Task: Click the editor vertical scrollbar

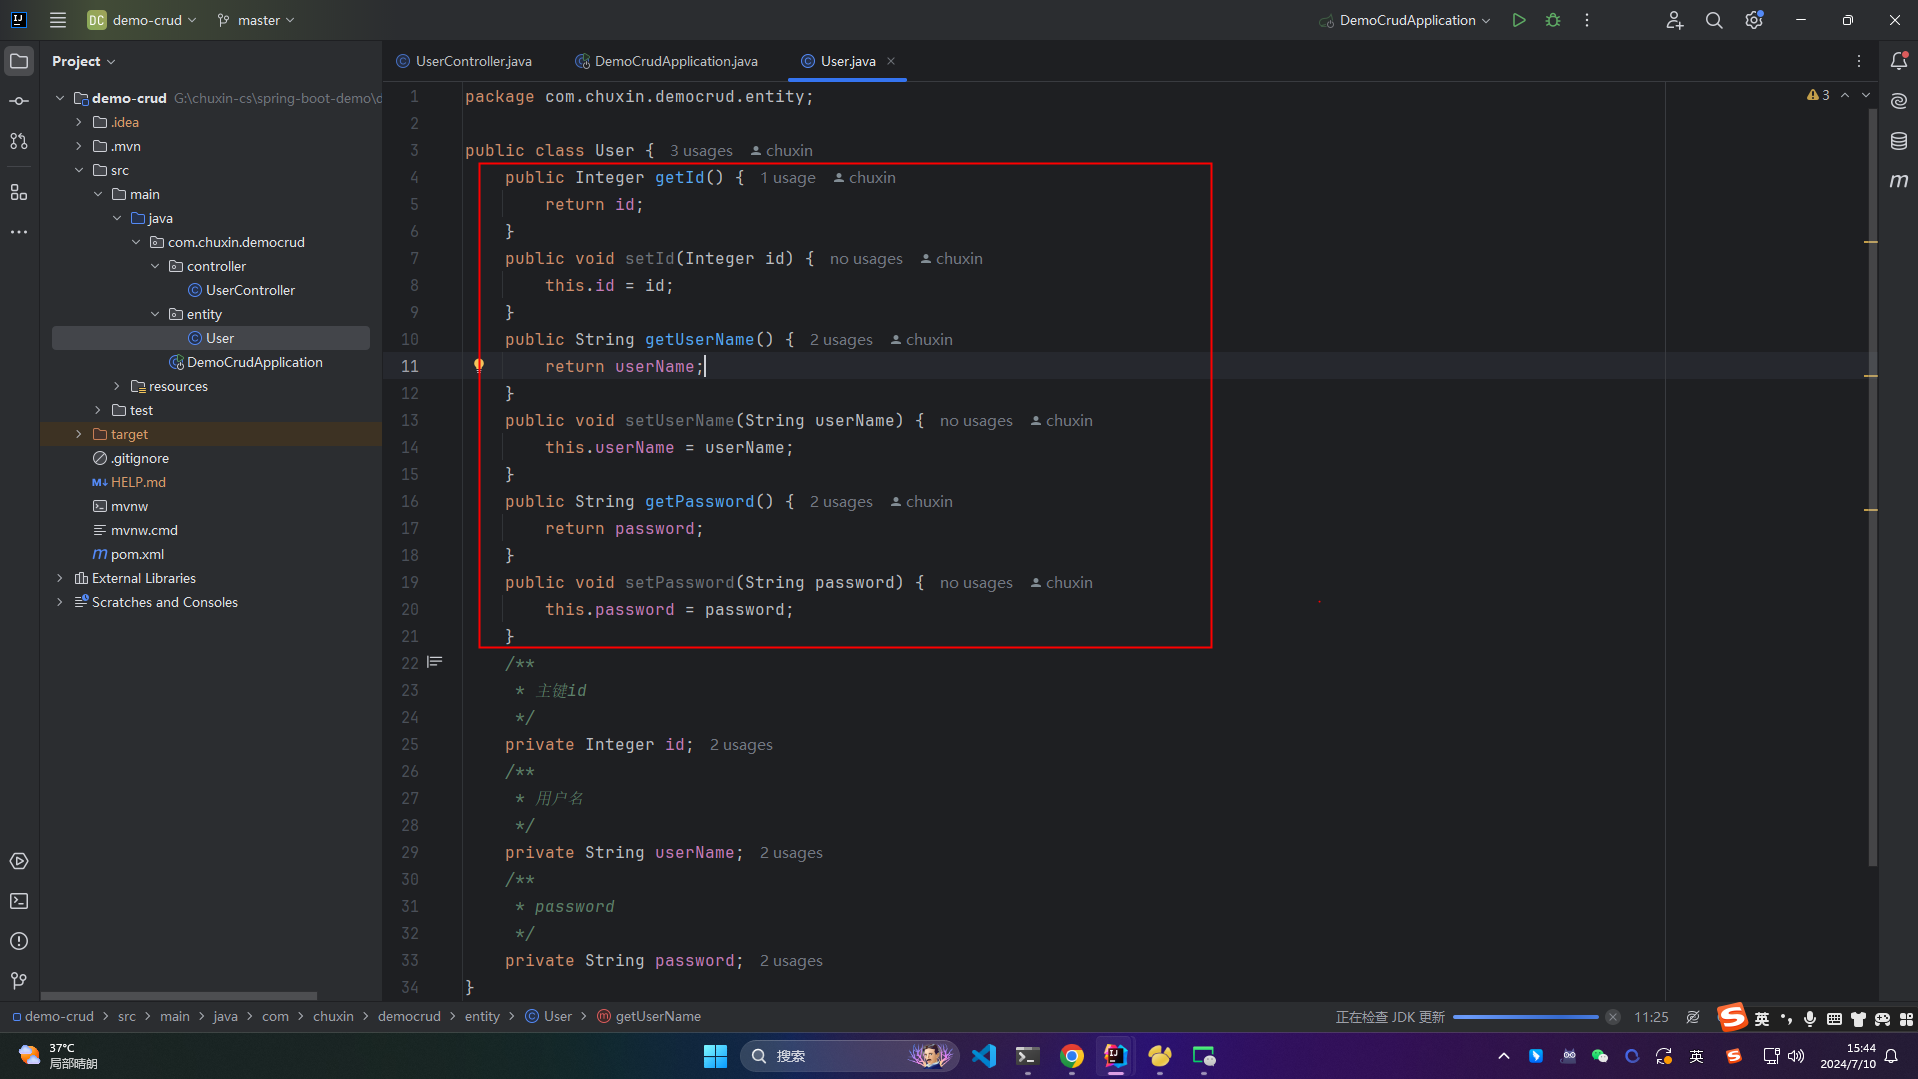Action: point(1872,486)
